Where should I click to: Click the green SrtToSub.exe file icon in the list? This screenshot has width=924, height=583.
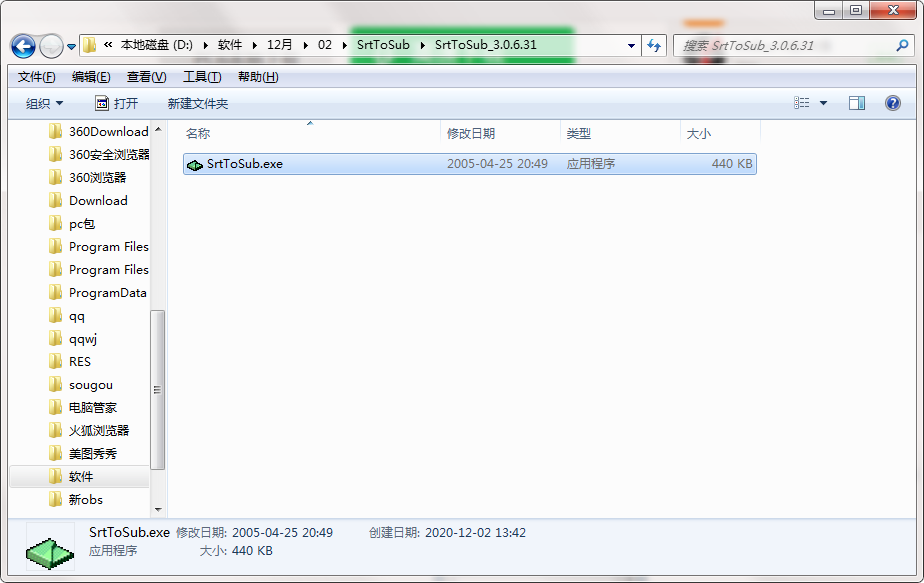pos(194,165)
